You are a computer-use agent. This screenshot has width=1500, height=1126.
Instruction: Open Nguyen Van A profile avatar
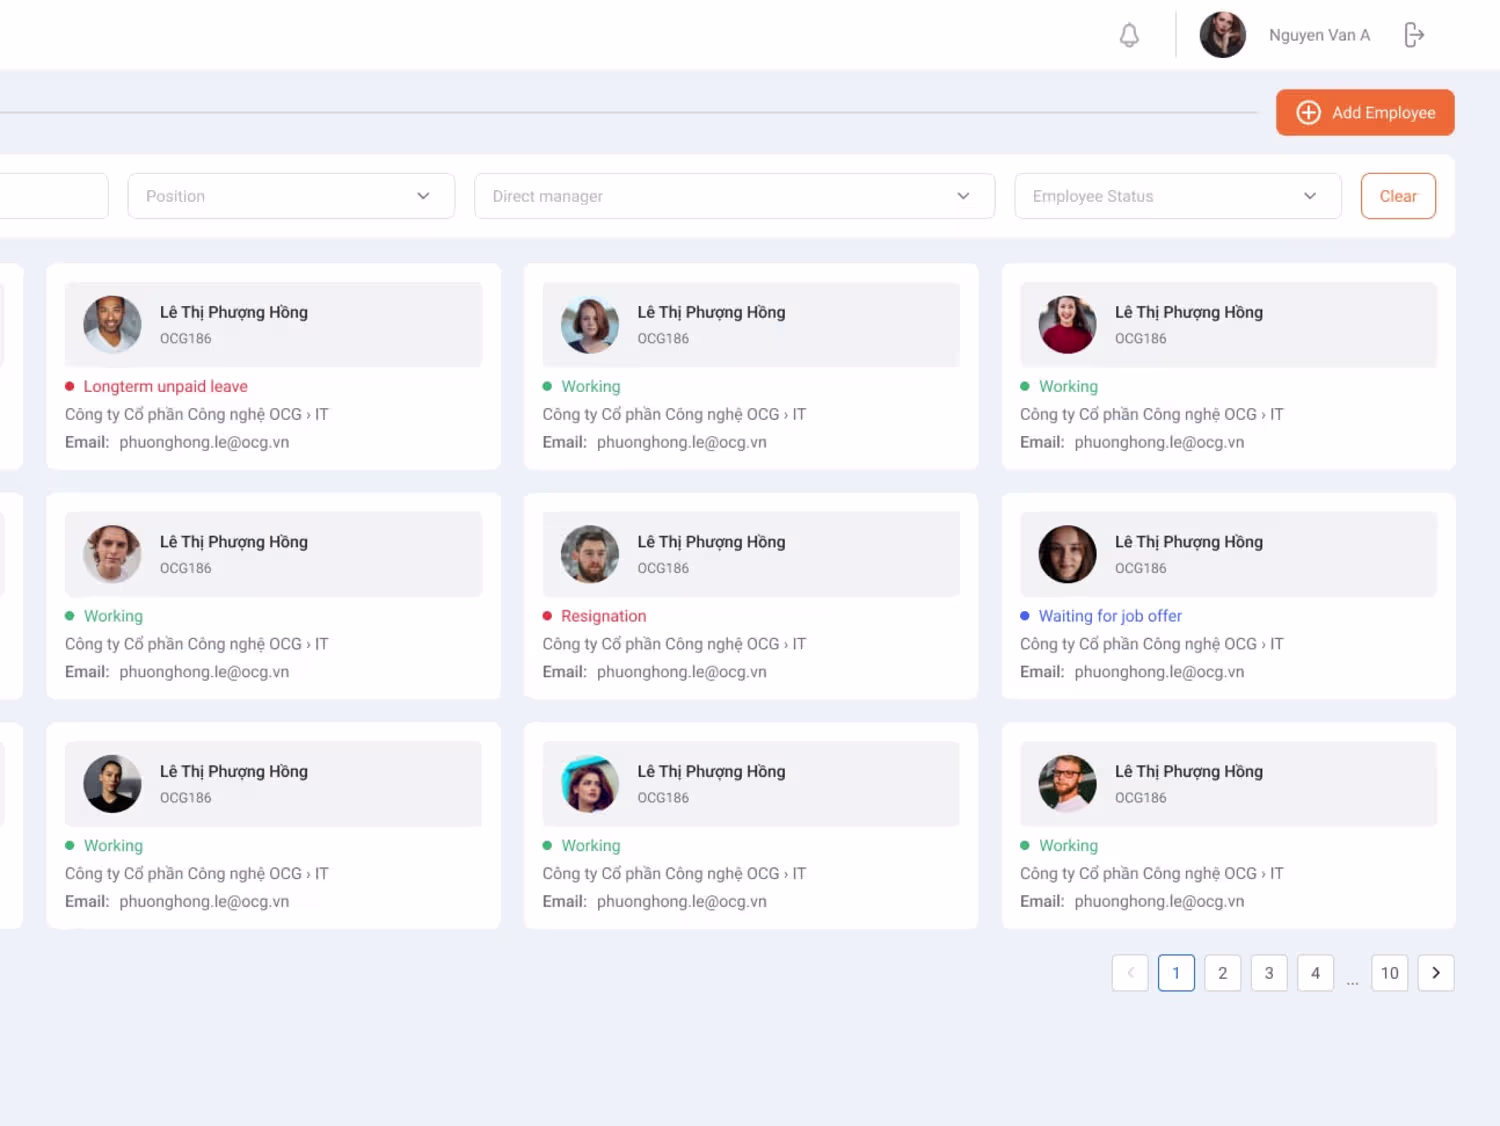pyautogui.click(x=1222, y=35)
